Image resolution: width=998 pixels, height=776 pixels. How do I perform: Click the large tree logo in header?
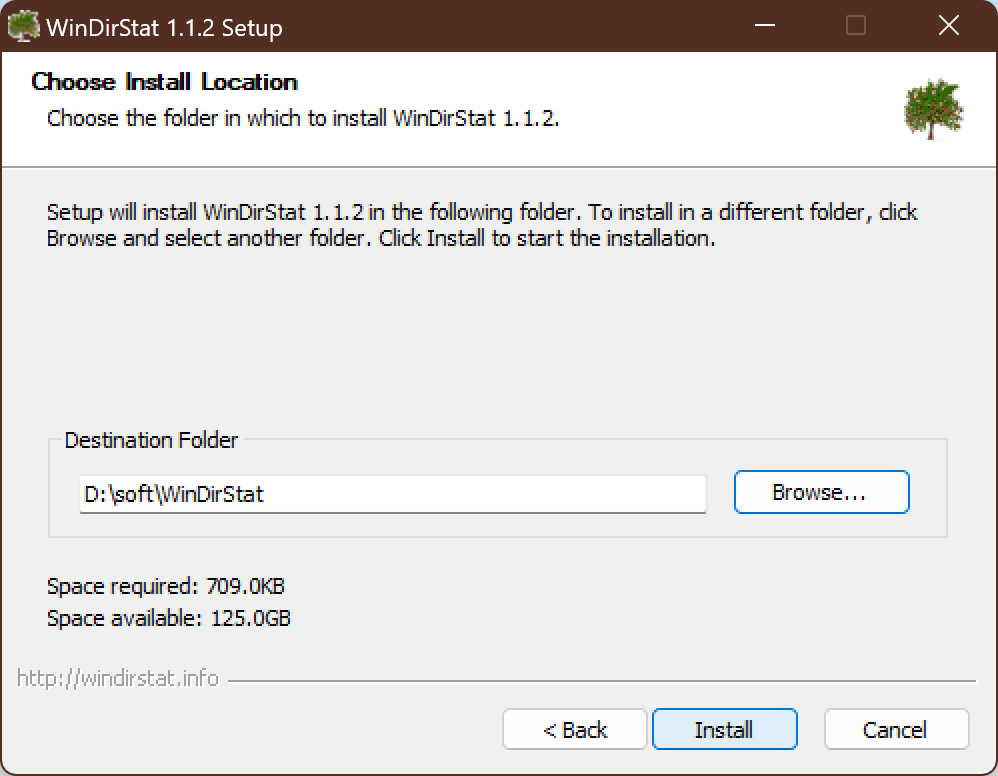[933, 109]
